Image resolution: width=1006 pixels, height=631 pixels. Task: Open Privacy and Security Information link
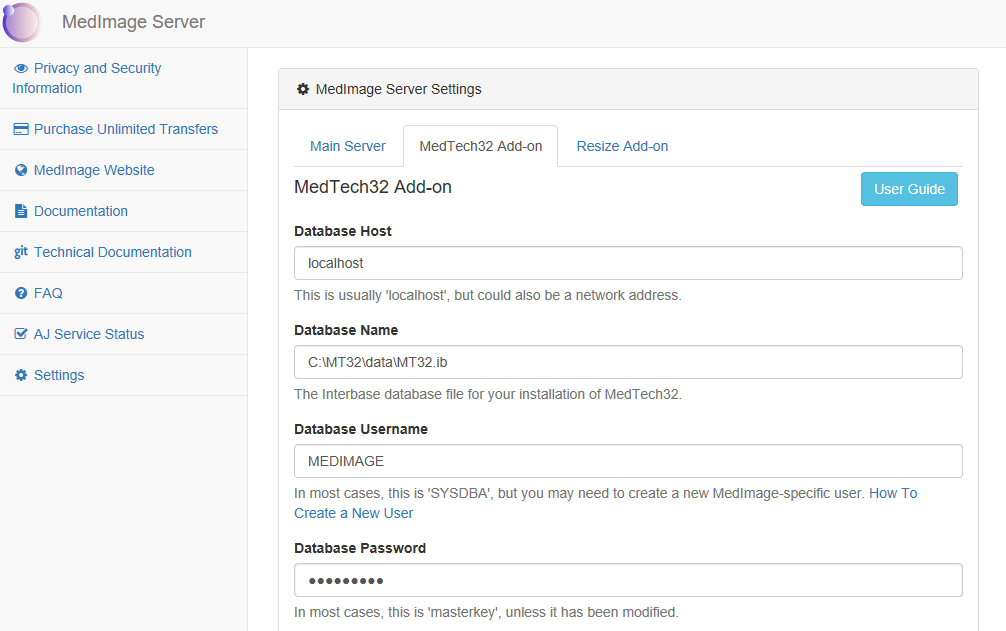pyautogui.click(x=87, y=78)
